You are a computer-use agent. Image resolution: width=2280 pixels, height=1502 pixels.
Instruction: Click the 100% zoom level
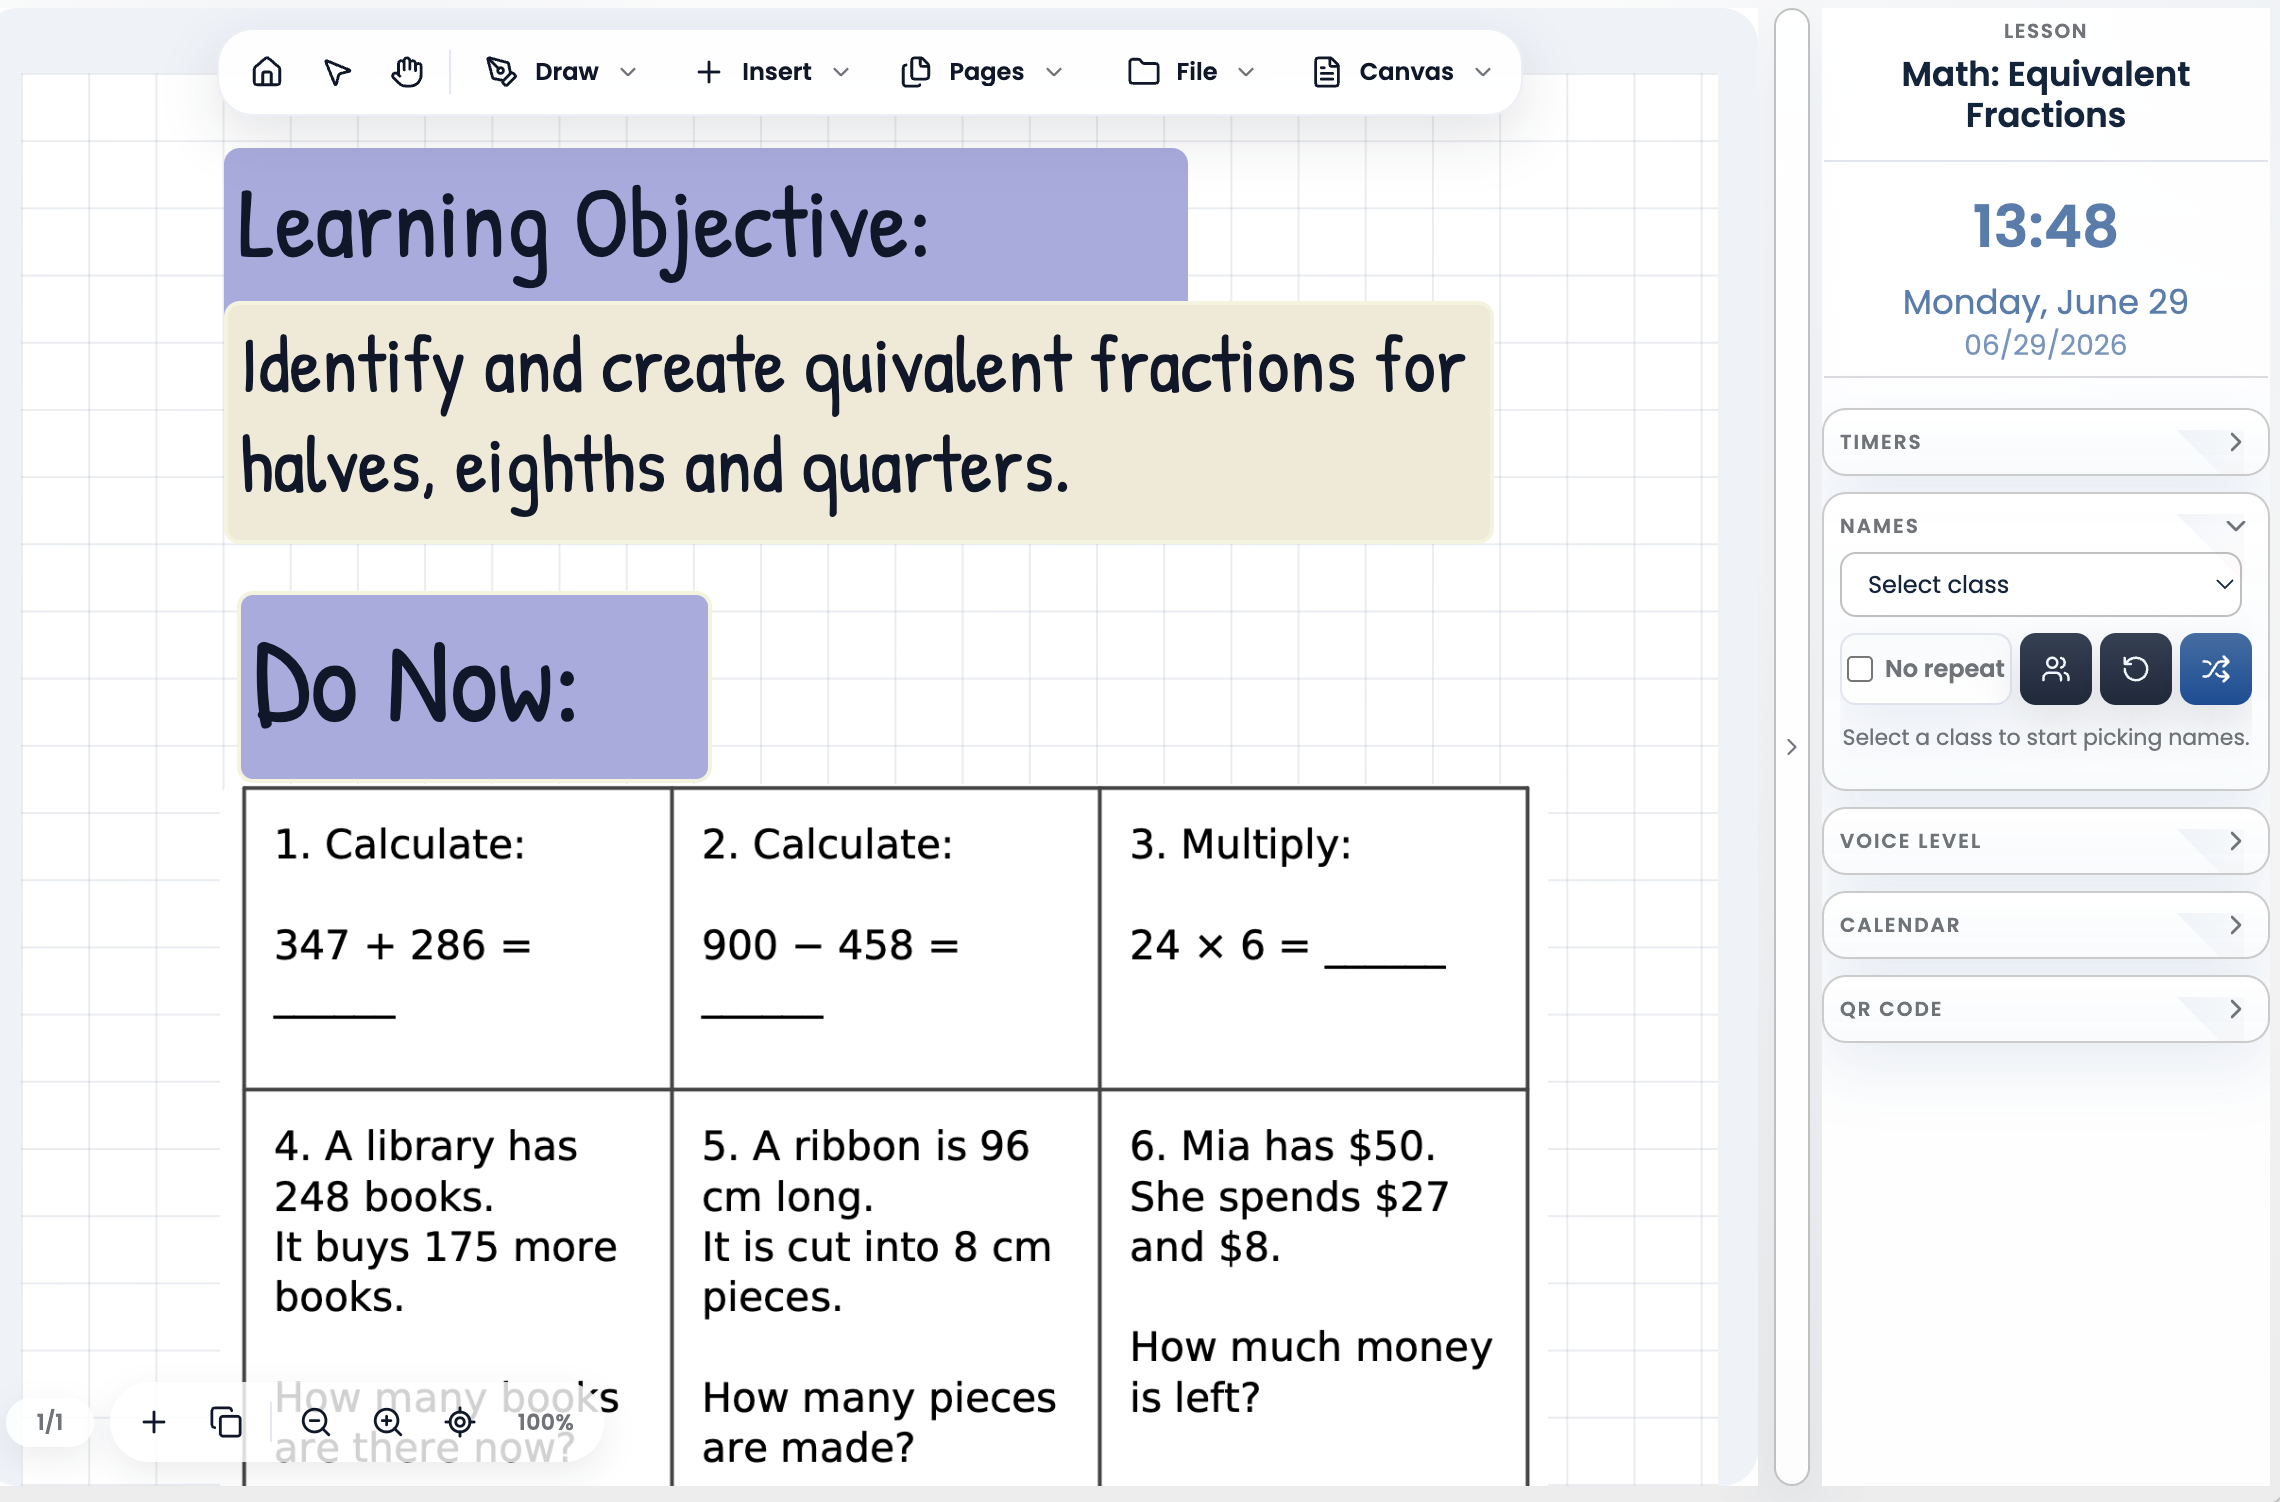545,1422
